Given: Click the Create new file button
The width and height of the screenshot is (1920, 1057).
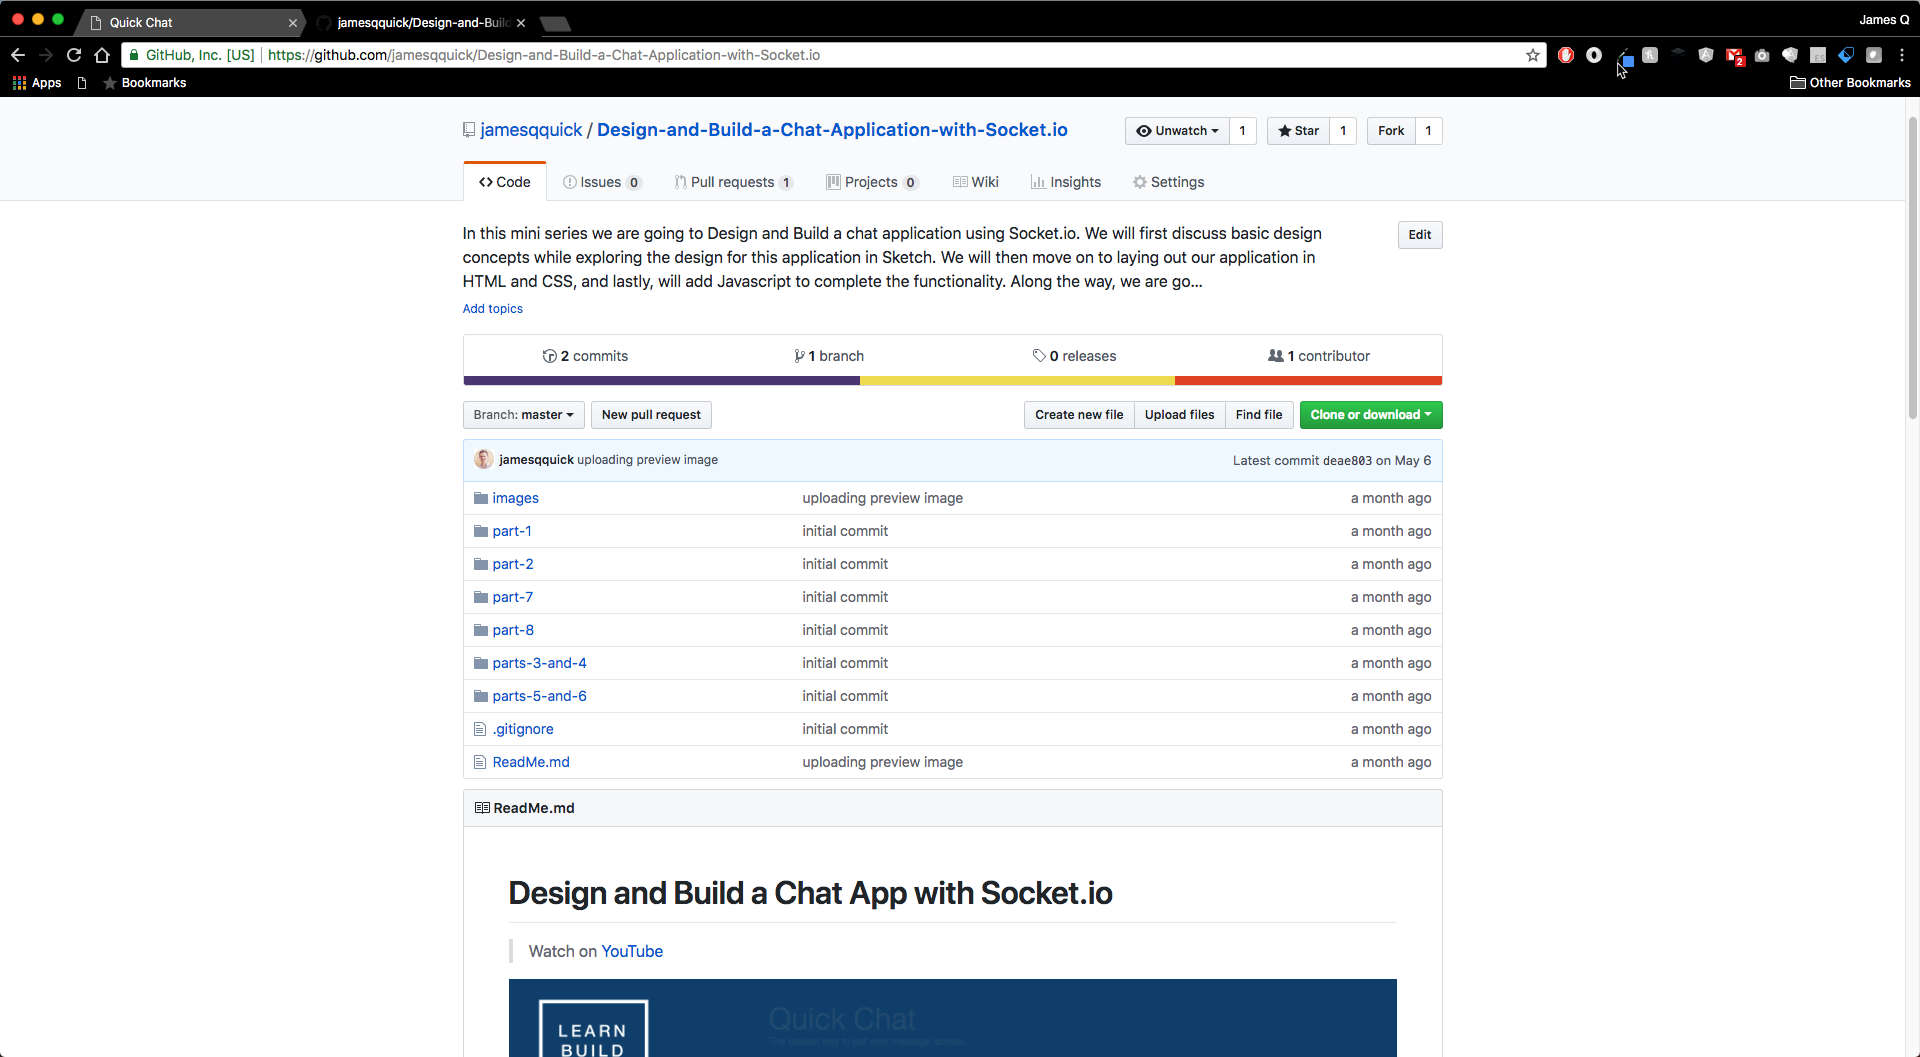Looking at the screenshot, I should tap(1079, 415).
